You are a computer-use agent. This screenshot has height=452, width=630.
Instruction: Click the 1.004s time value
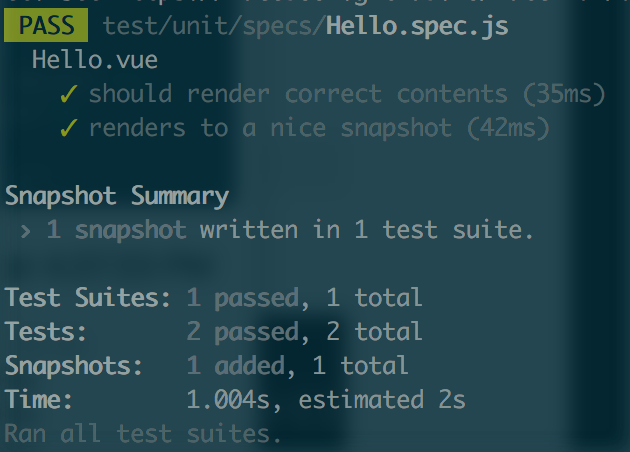(x=228, y=400)
